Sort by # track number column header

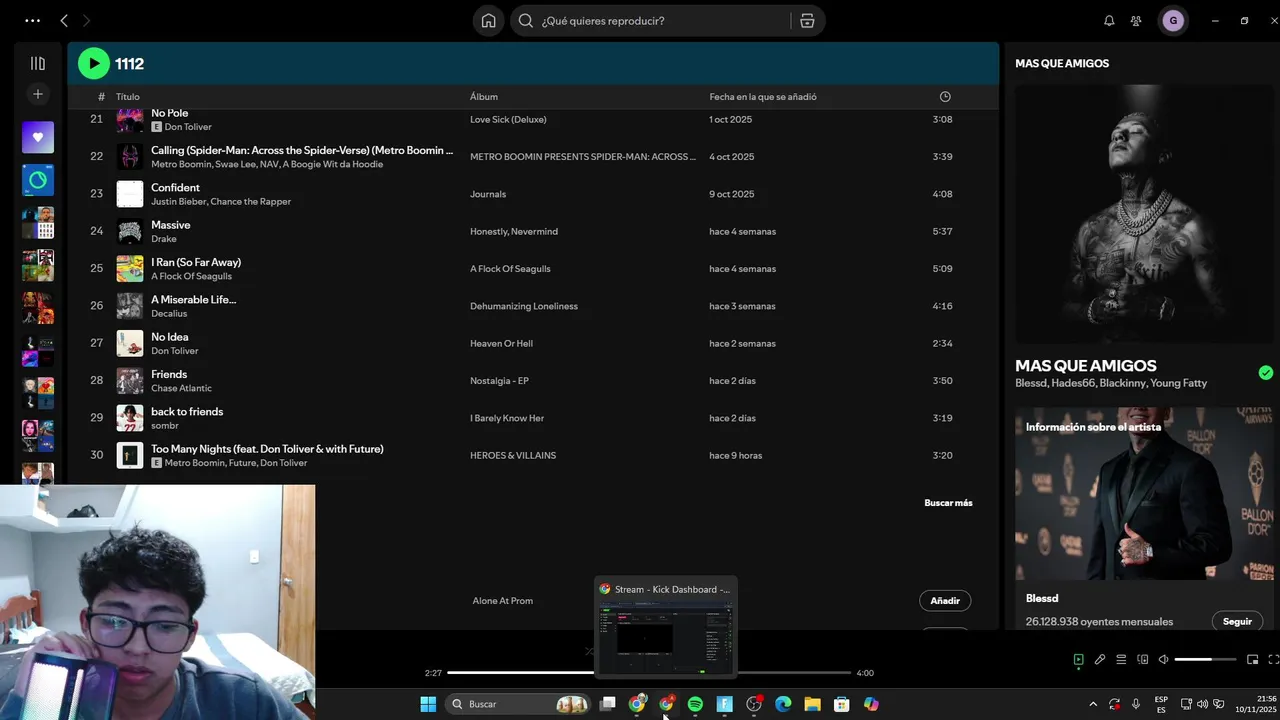101,97
